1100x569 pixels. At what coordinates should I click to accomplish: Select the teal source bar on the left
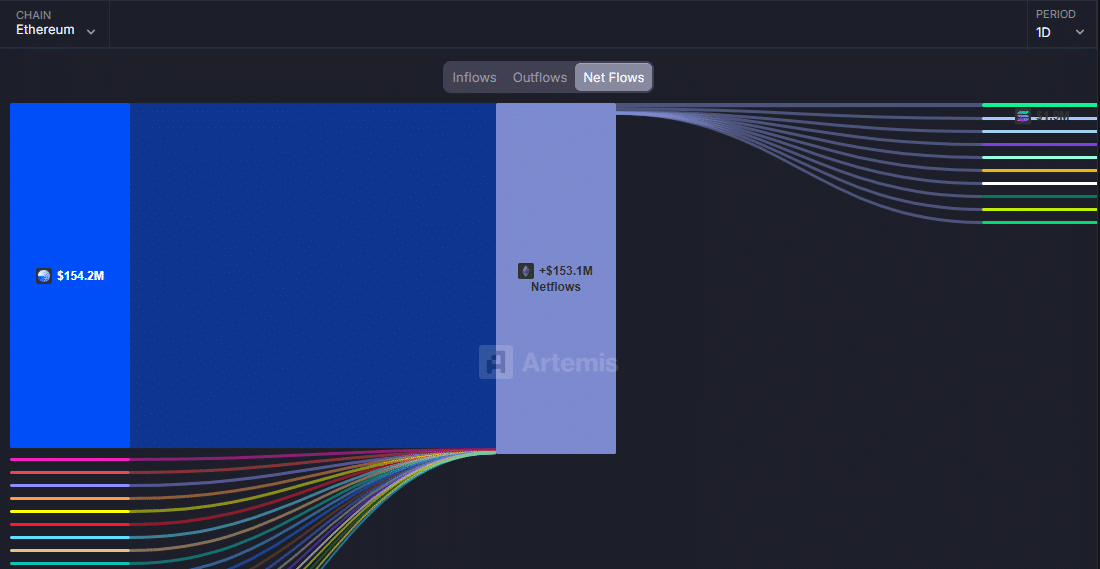tap(70, 563)
